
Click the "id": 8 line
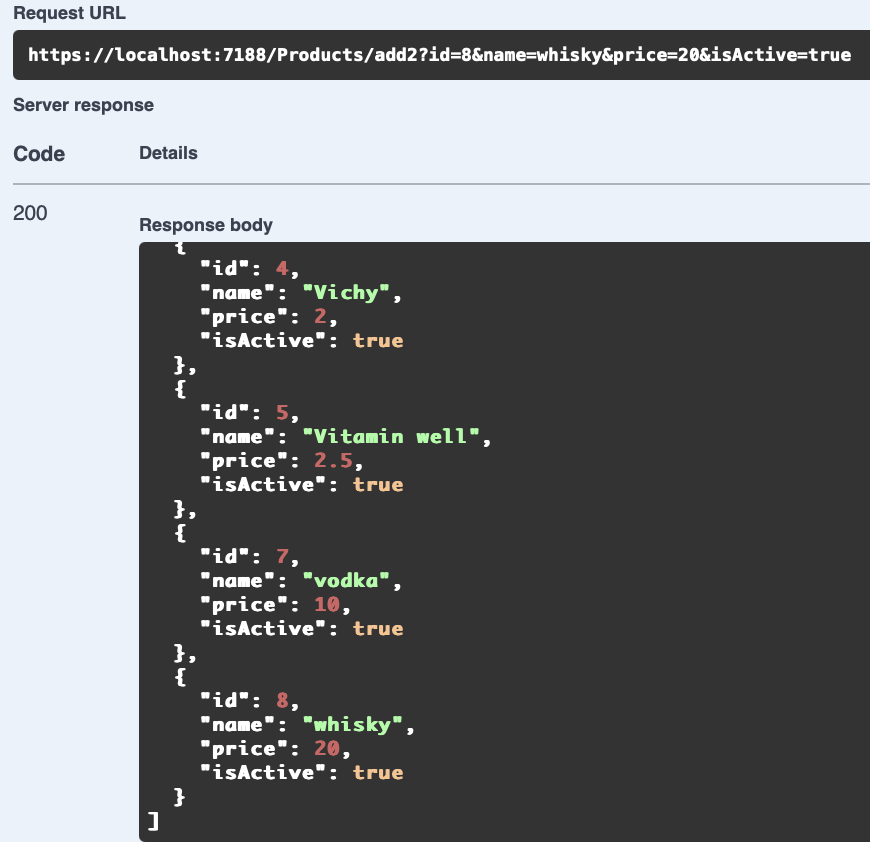pyautogui.click(x=250, y=701)
